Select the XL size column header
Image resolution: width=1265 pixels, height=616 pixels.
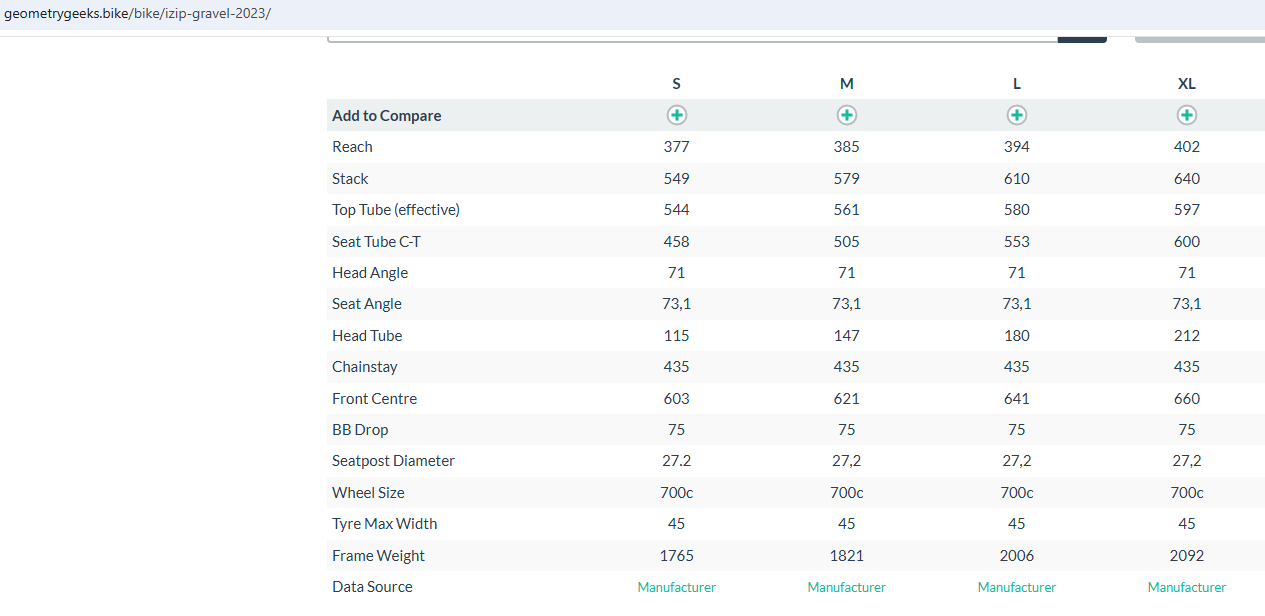(1187, 84)
